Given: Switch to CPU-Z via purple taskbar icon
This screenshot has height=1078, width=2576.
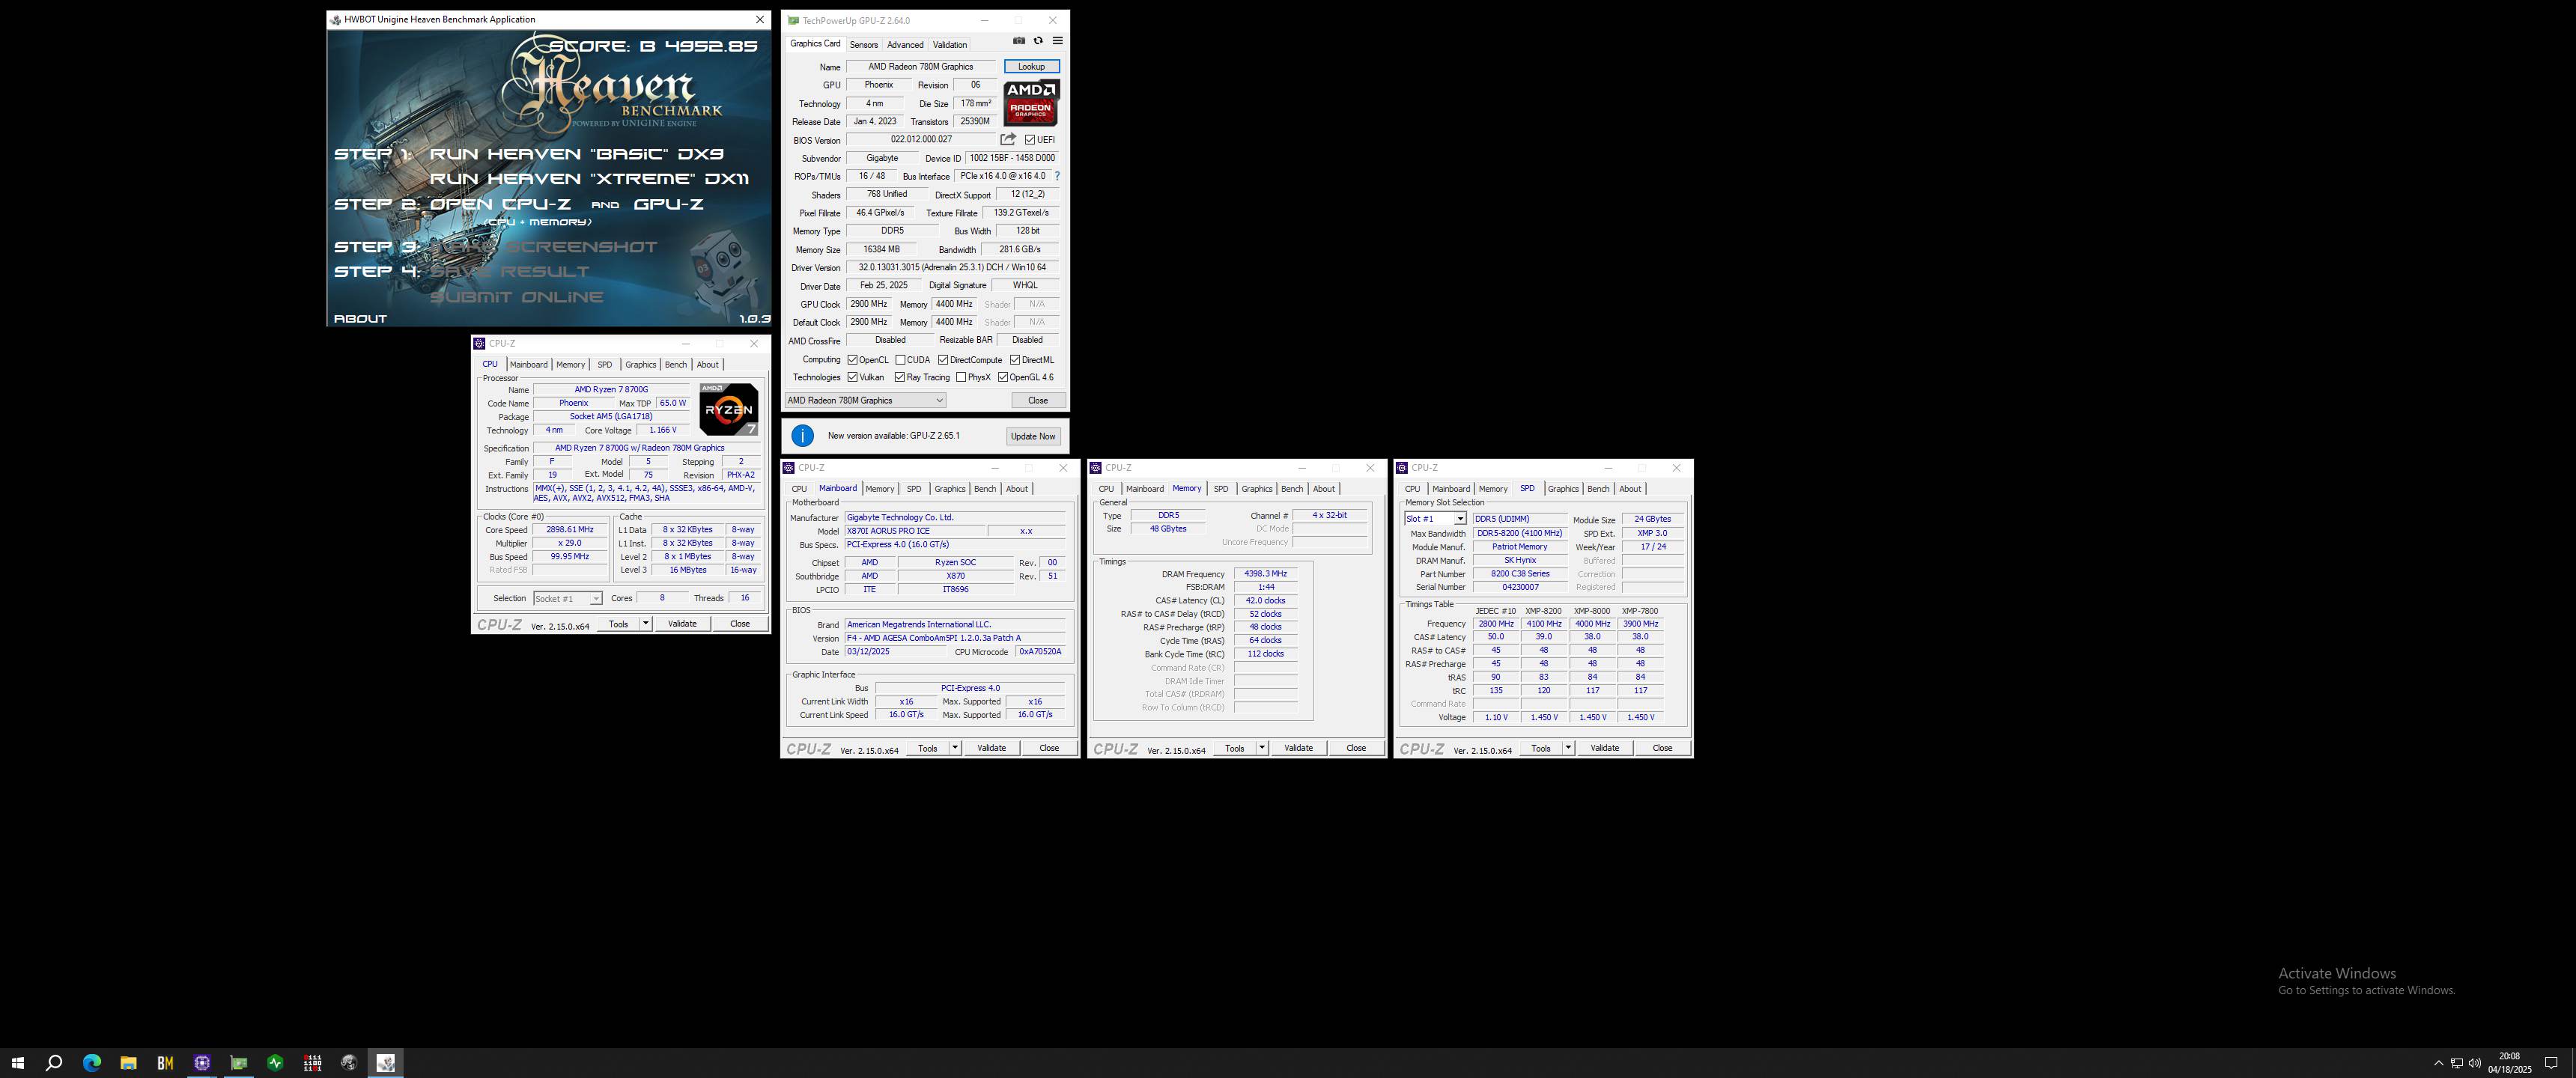Looking at the screenshot, I should 202,1063.
